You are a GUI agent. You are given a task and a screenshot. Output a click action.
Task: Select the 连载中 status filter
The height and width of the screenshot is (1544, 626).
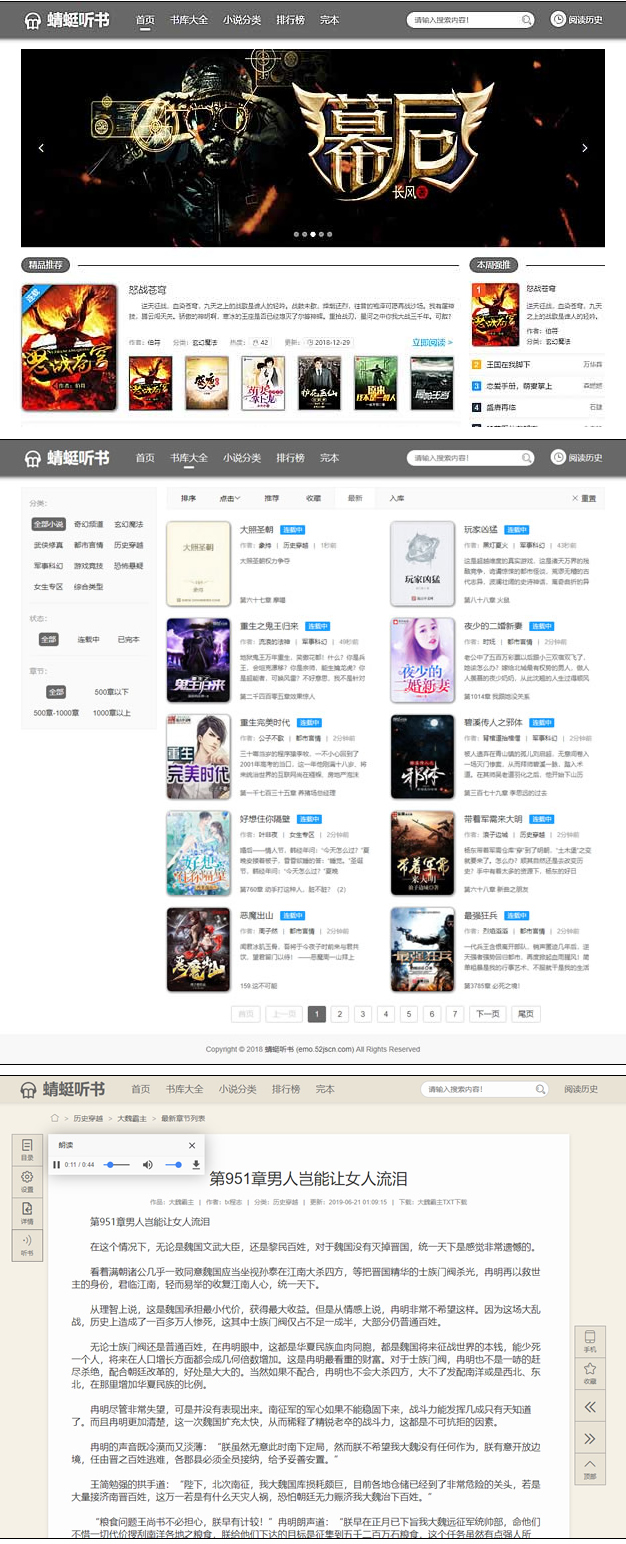(88, 639)
